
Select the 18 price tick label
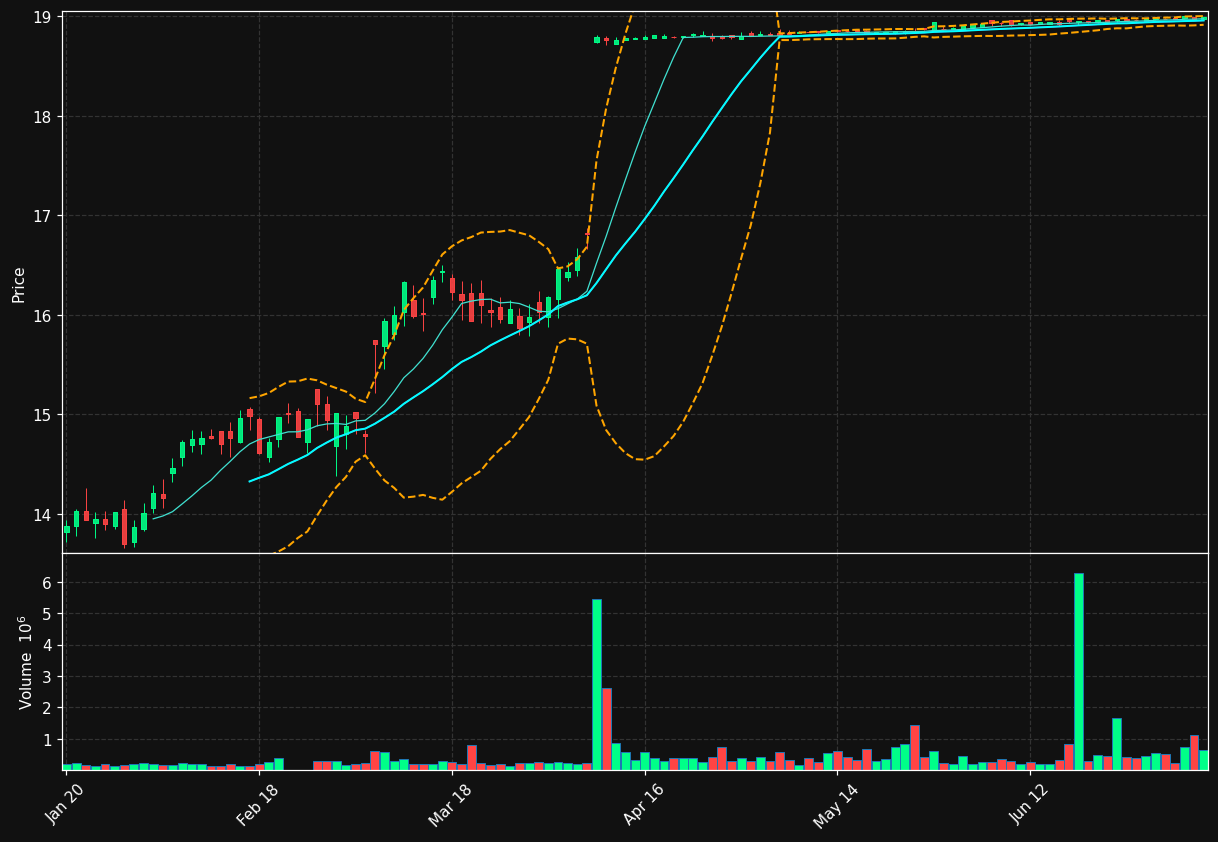click(x=41, y=117)
